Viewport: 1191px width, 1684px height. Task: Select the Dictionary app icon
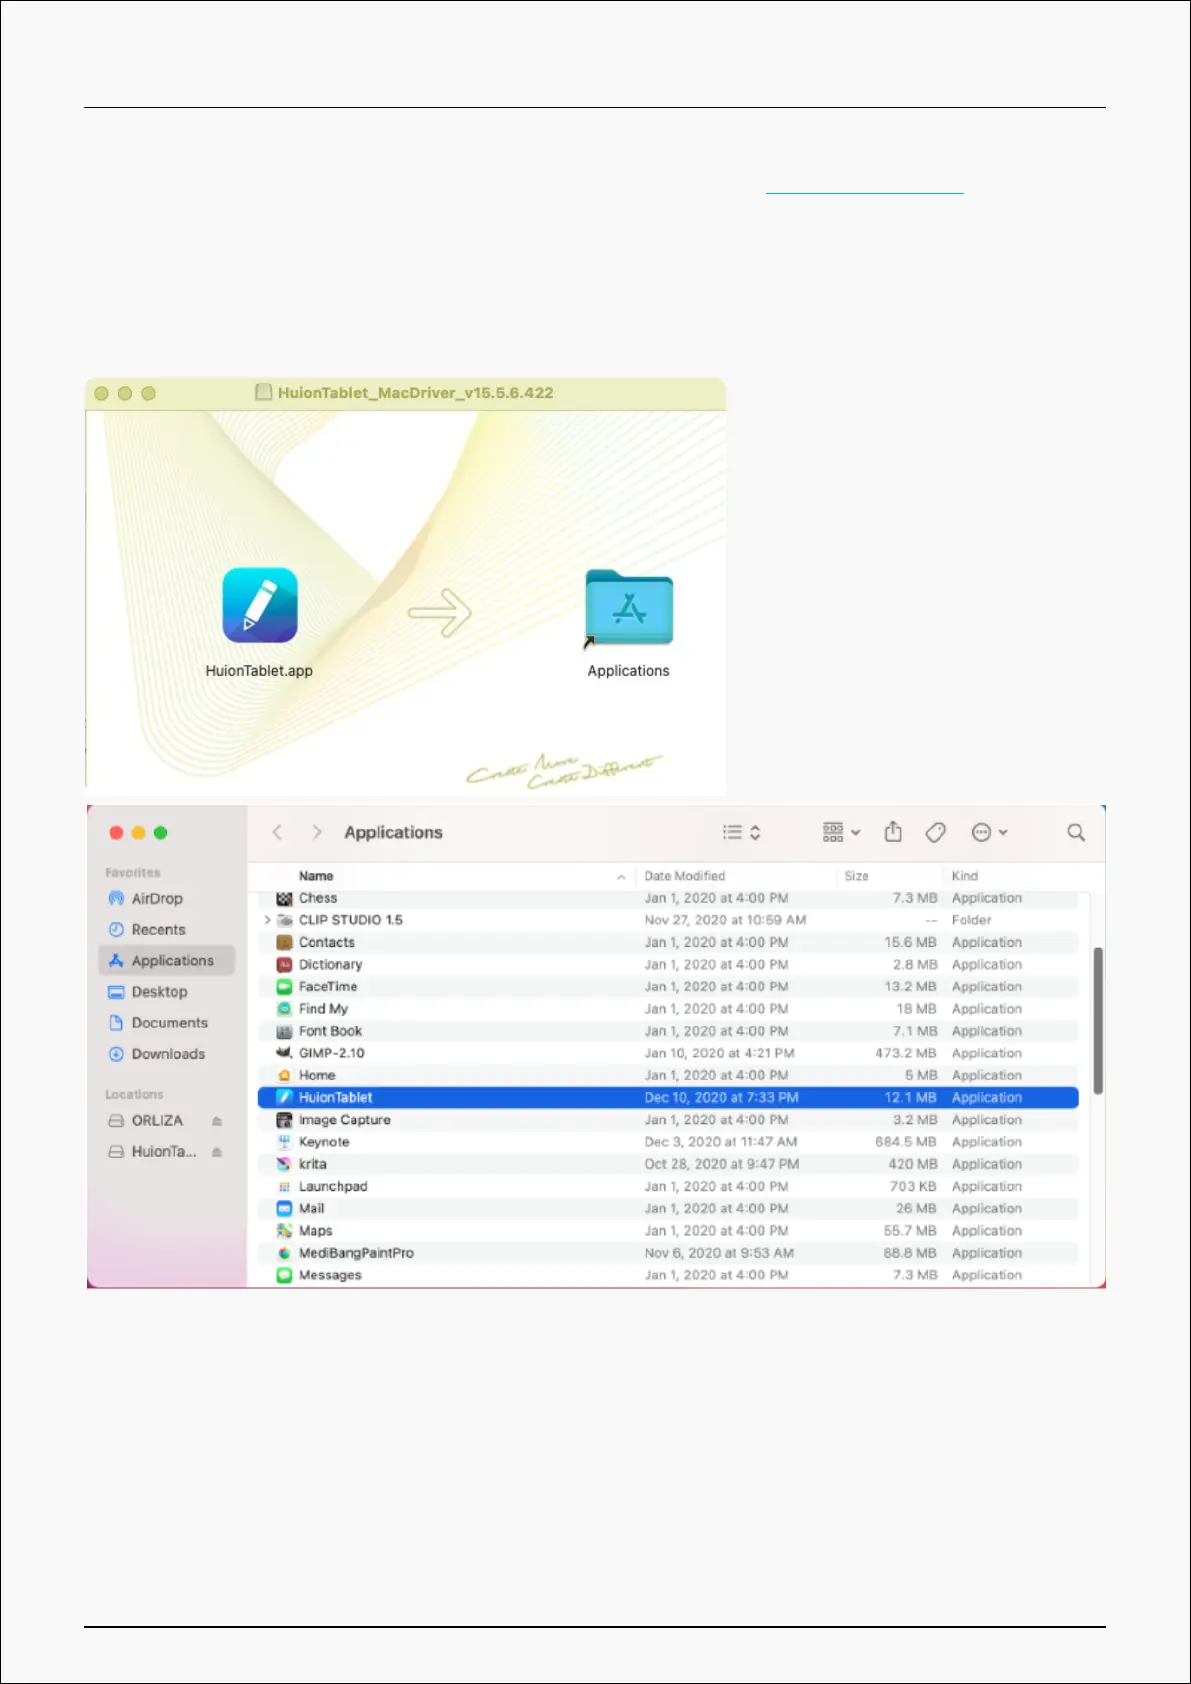click(x=284, y=964)
